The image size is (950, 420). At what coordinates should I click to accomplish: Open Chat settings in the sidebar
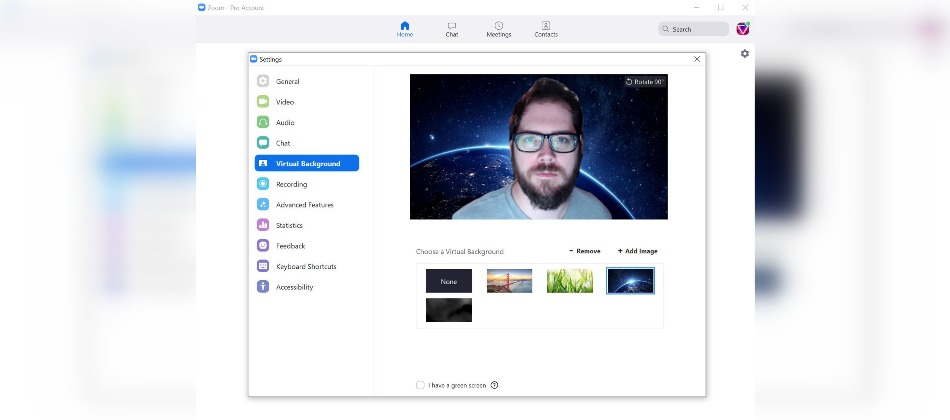[282, 143]
